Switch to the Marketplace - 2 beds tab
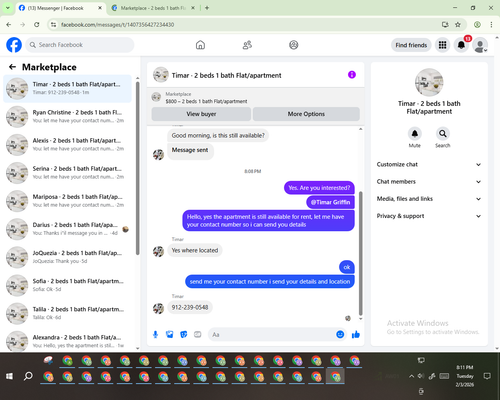Image resolution: width=500 pixels, height=400 pixels. (153, 8)
